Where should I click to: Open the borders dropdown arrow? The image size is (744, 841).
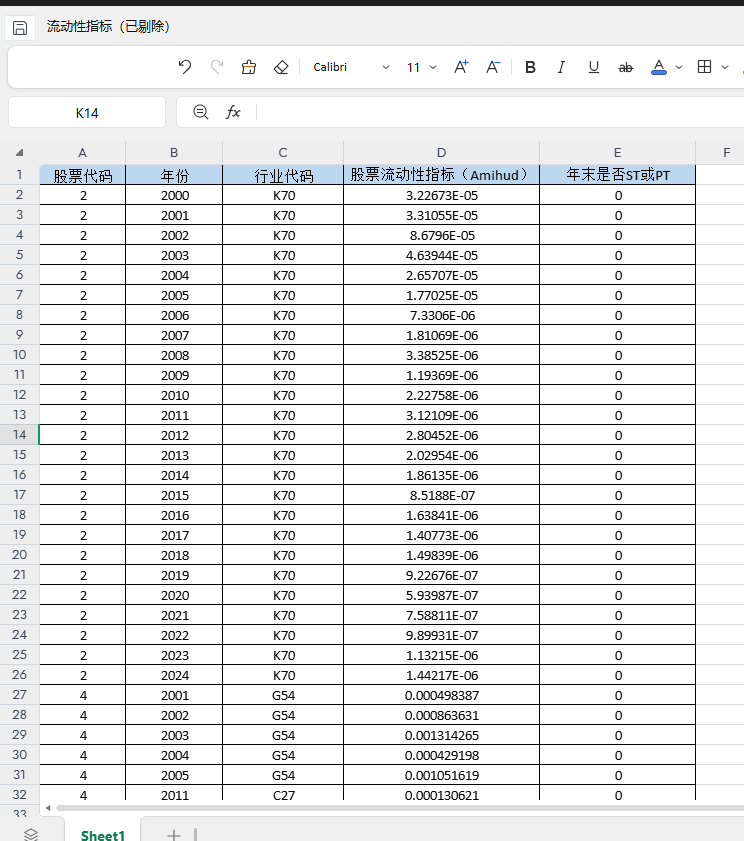725,68
